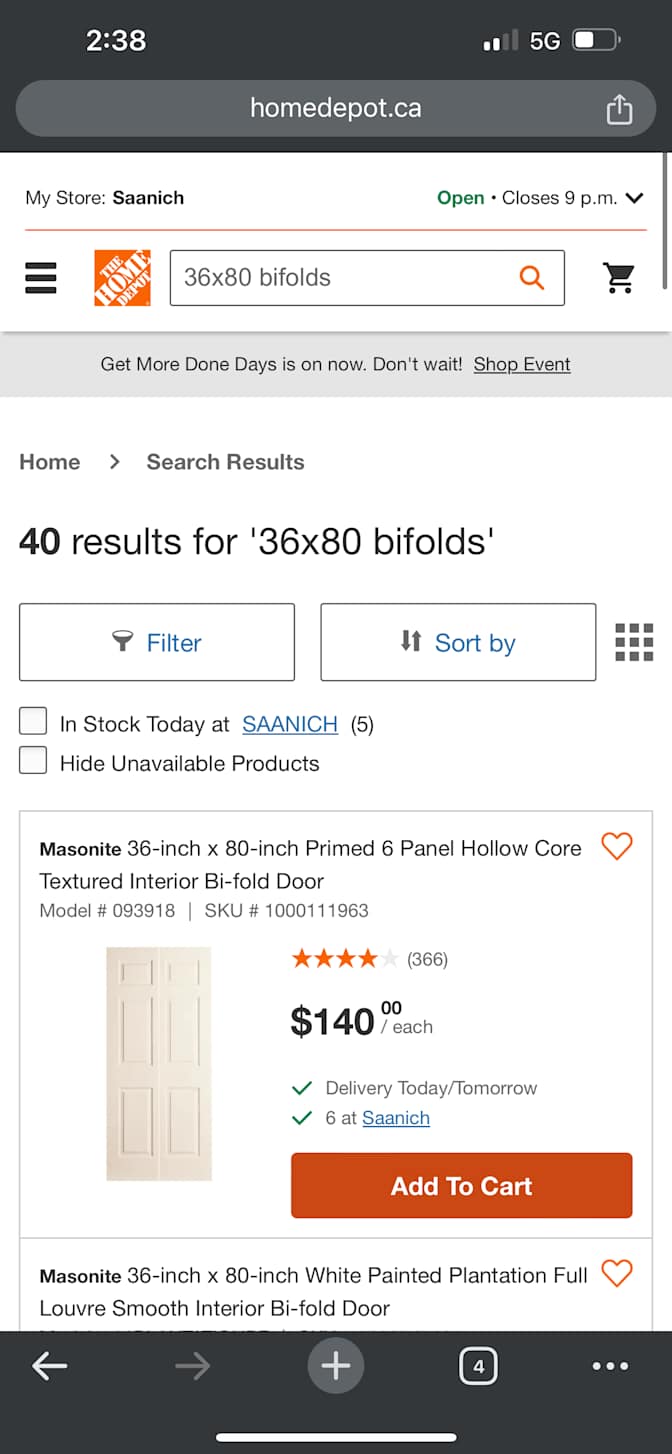Viewport: 672px width, 1454px height.
Task: Expand store hours dropdown chevron
Action: click(634, 198)
